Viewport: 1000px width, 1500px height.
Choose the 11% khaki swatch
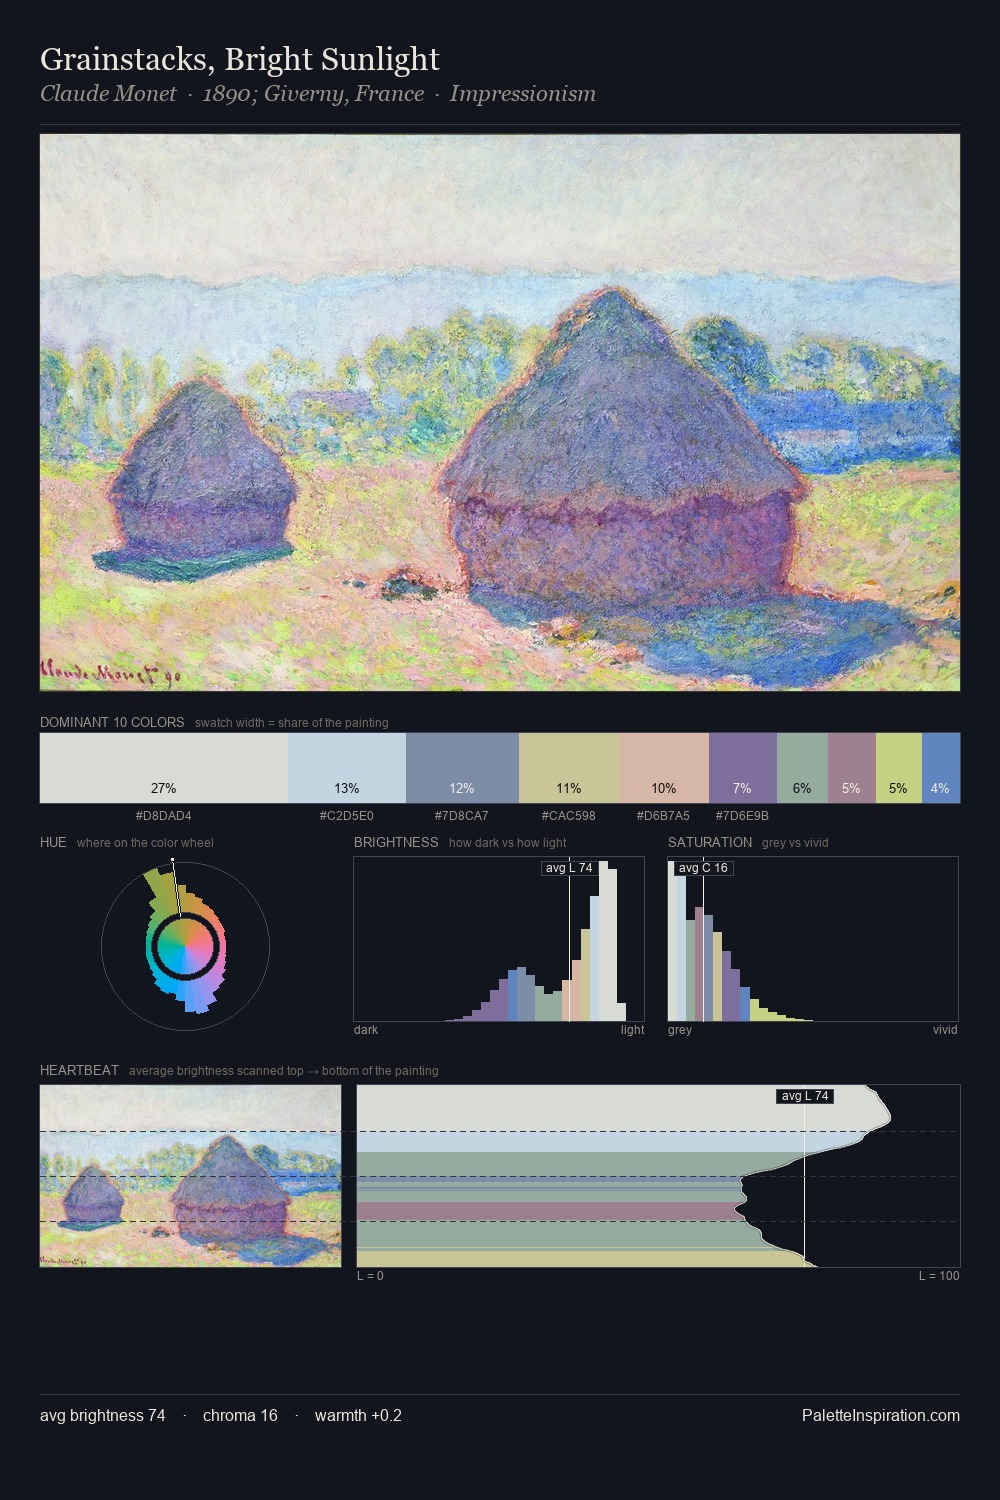[569, 768]
